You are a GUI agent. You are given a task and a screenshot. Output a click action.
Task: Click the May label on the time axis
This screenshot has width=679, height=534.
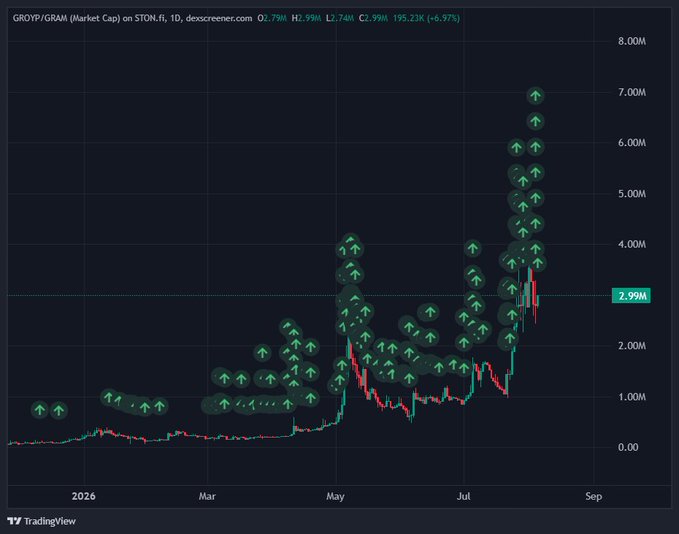[x=335, y=496]
